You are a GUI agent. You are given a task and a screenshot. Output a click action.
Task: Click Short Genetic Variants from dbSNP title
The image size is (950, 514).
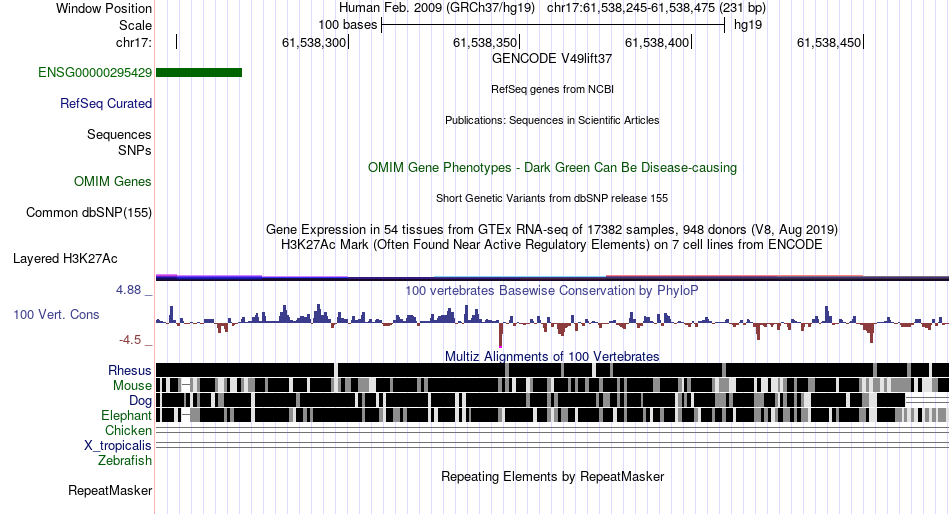(x=552, y=198)
